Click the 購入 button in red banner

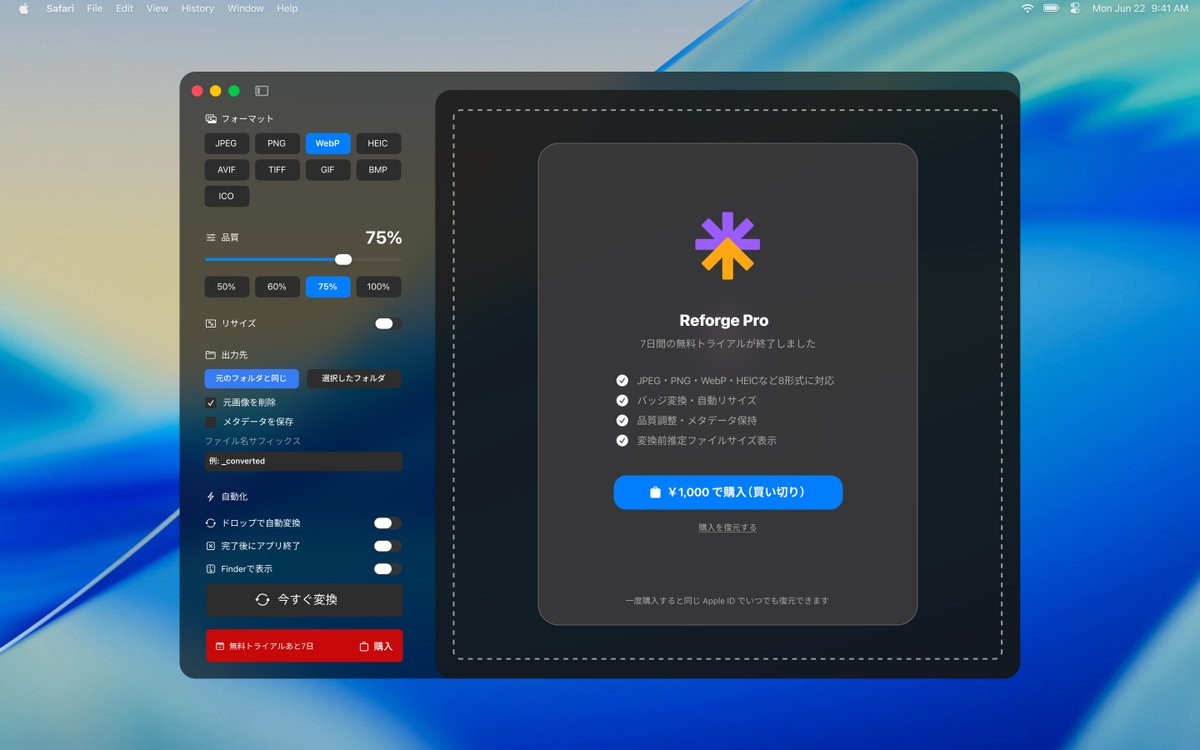(x=376, y=647)
